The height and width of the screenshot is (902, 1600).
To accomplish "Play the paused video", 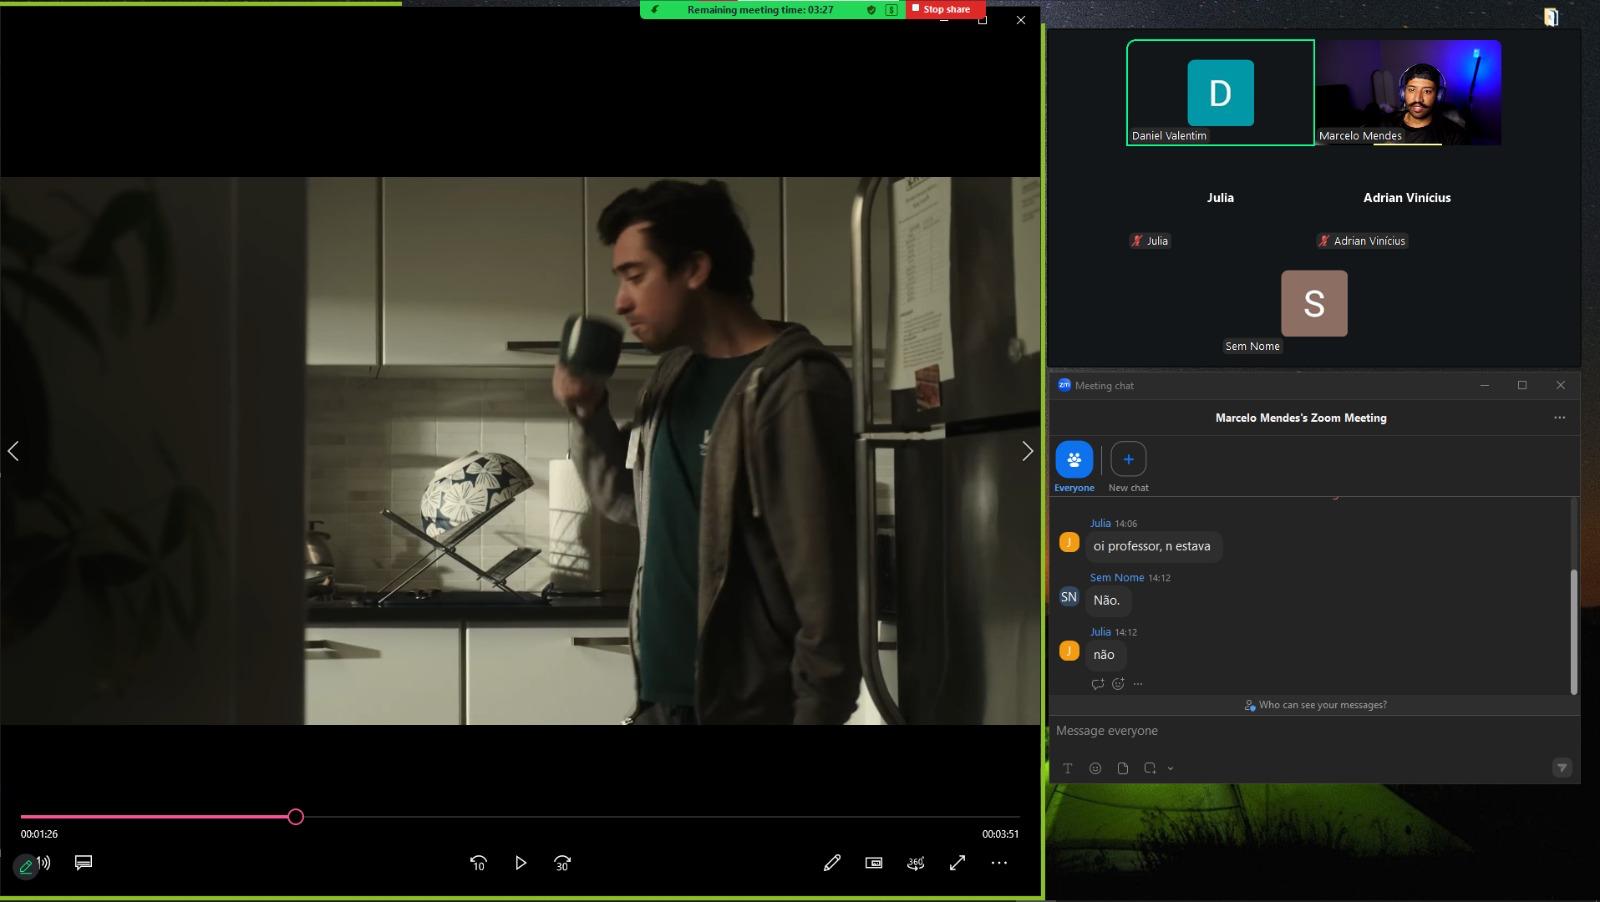I will 520,863.
